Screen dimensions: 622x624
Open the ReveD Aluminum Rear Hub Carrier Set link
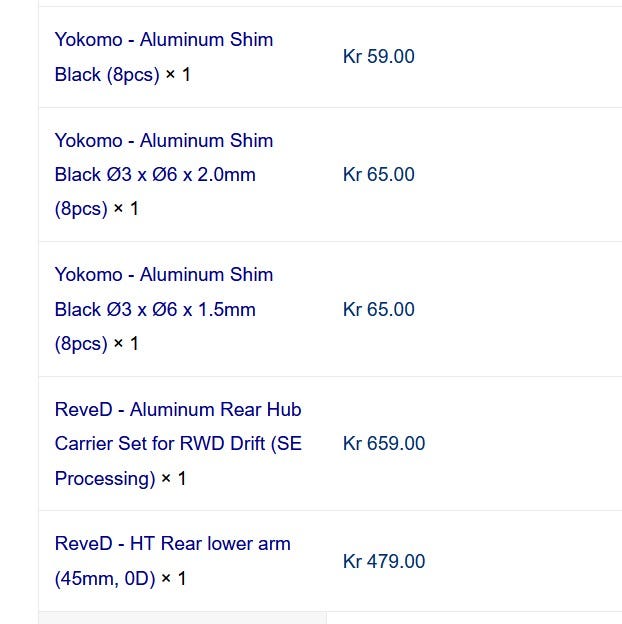(178, 443)
